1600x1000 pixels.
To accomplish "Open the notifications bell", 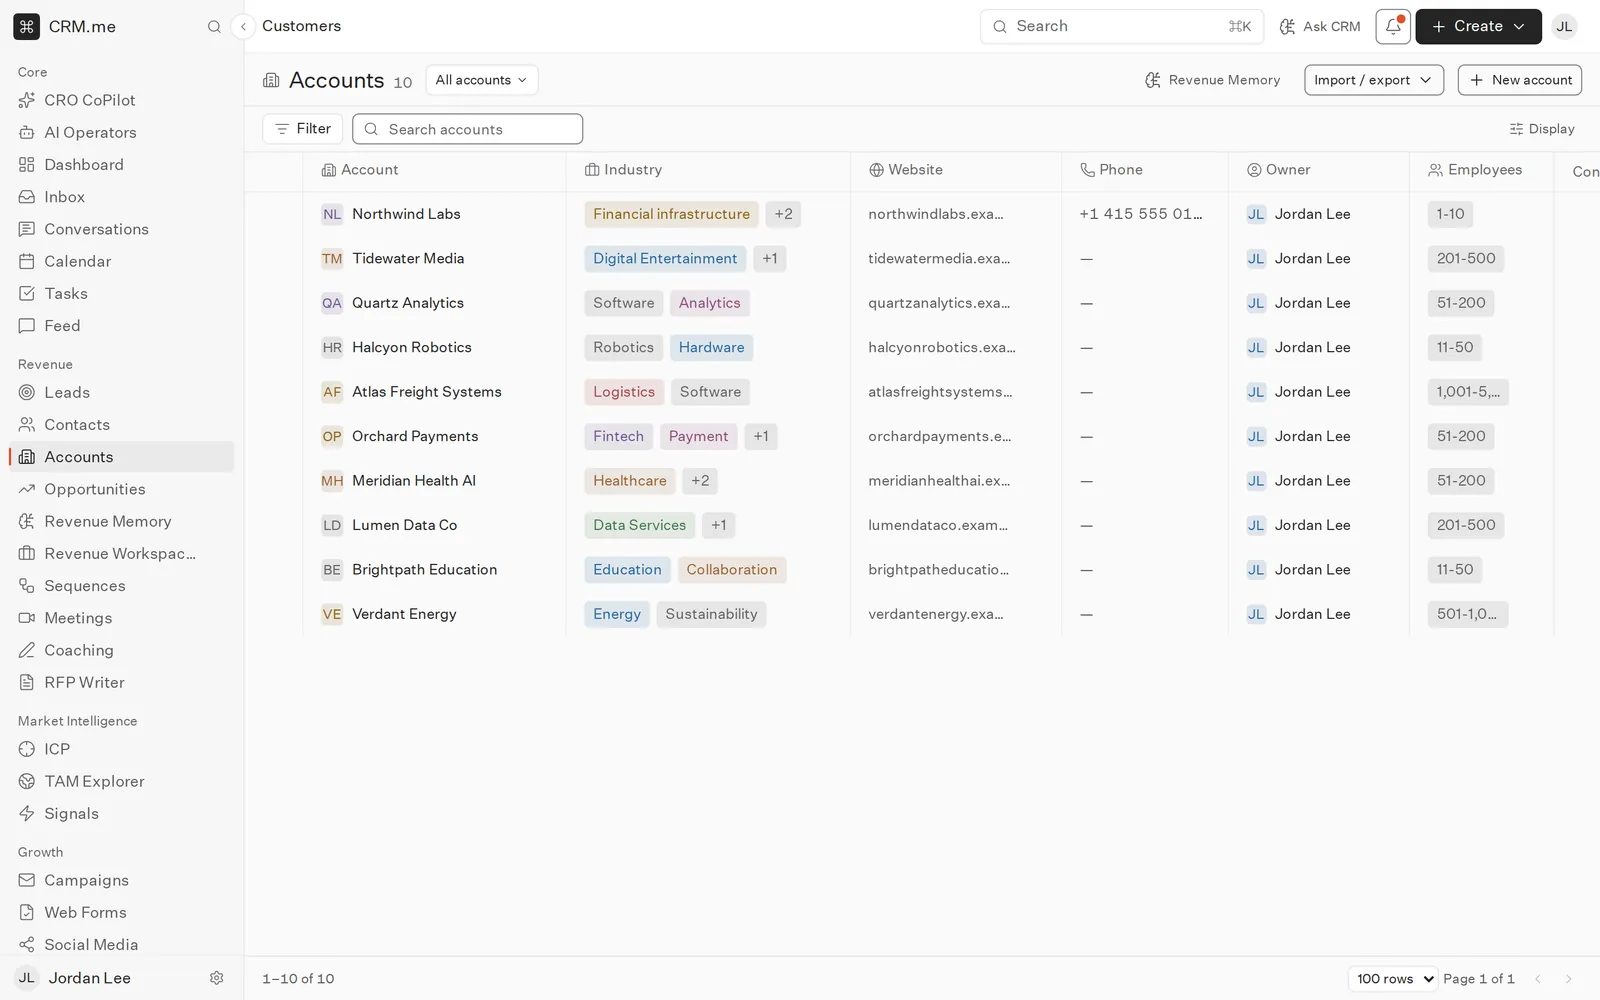I will pos(1393,27).
